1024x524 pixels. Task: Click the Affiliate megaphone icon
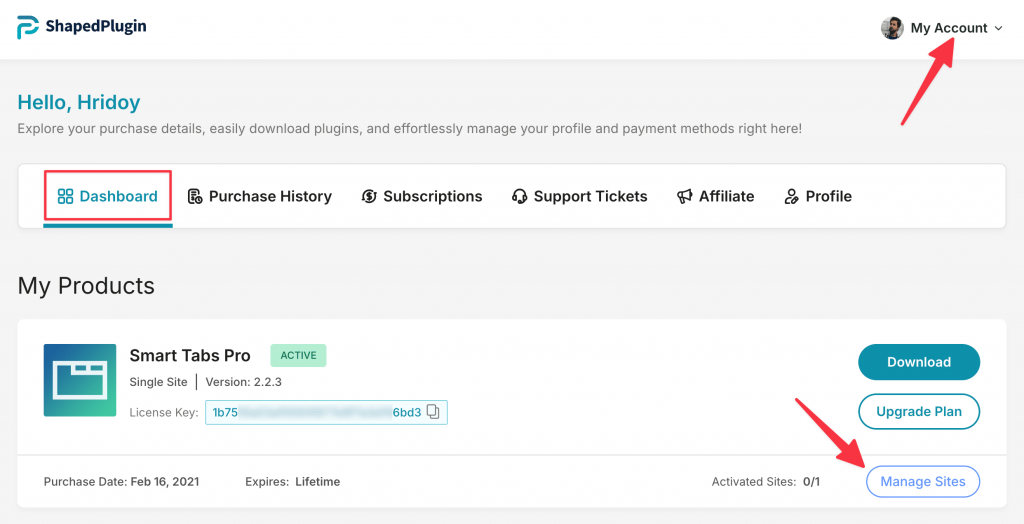(x=684, y=196)
